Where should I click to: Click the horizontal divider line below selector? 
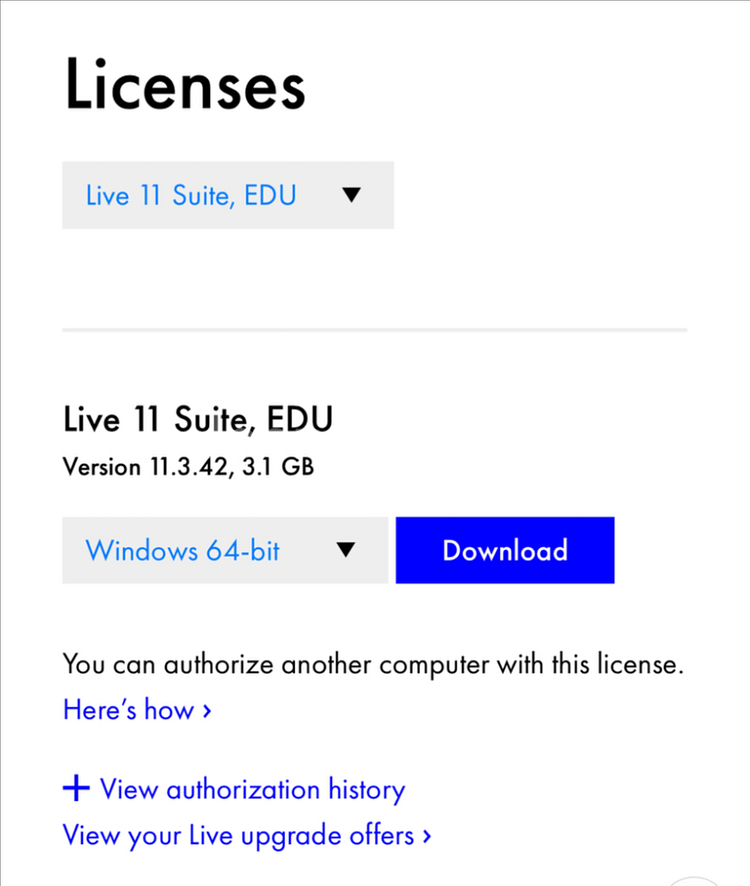(x=375, y=329)
